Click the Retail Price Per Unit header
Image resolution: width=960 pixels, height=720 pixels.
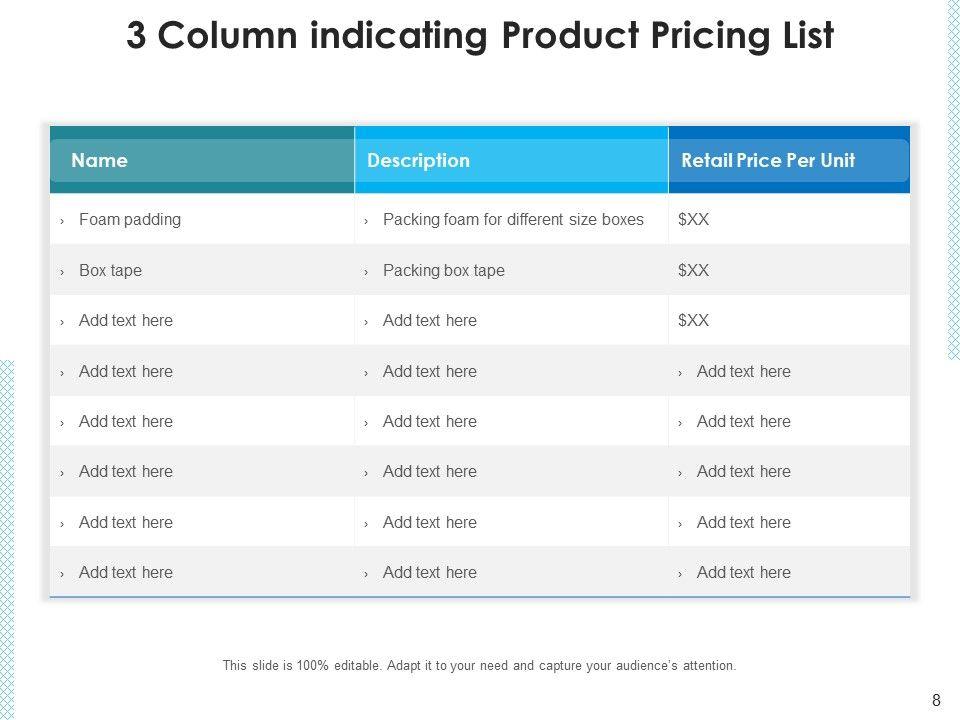pos(767,160)
